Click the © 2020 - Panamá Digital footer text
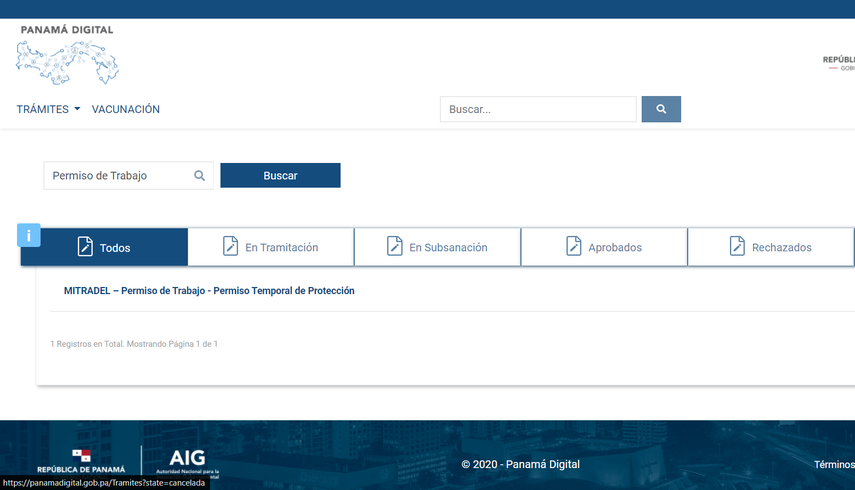This screenshot has width=855, height=490. point(520,464)
